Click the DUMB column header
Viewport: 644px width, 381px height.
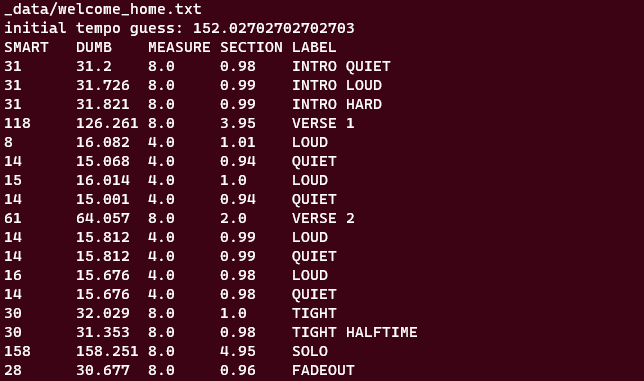point(94,47)
